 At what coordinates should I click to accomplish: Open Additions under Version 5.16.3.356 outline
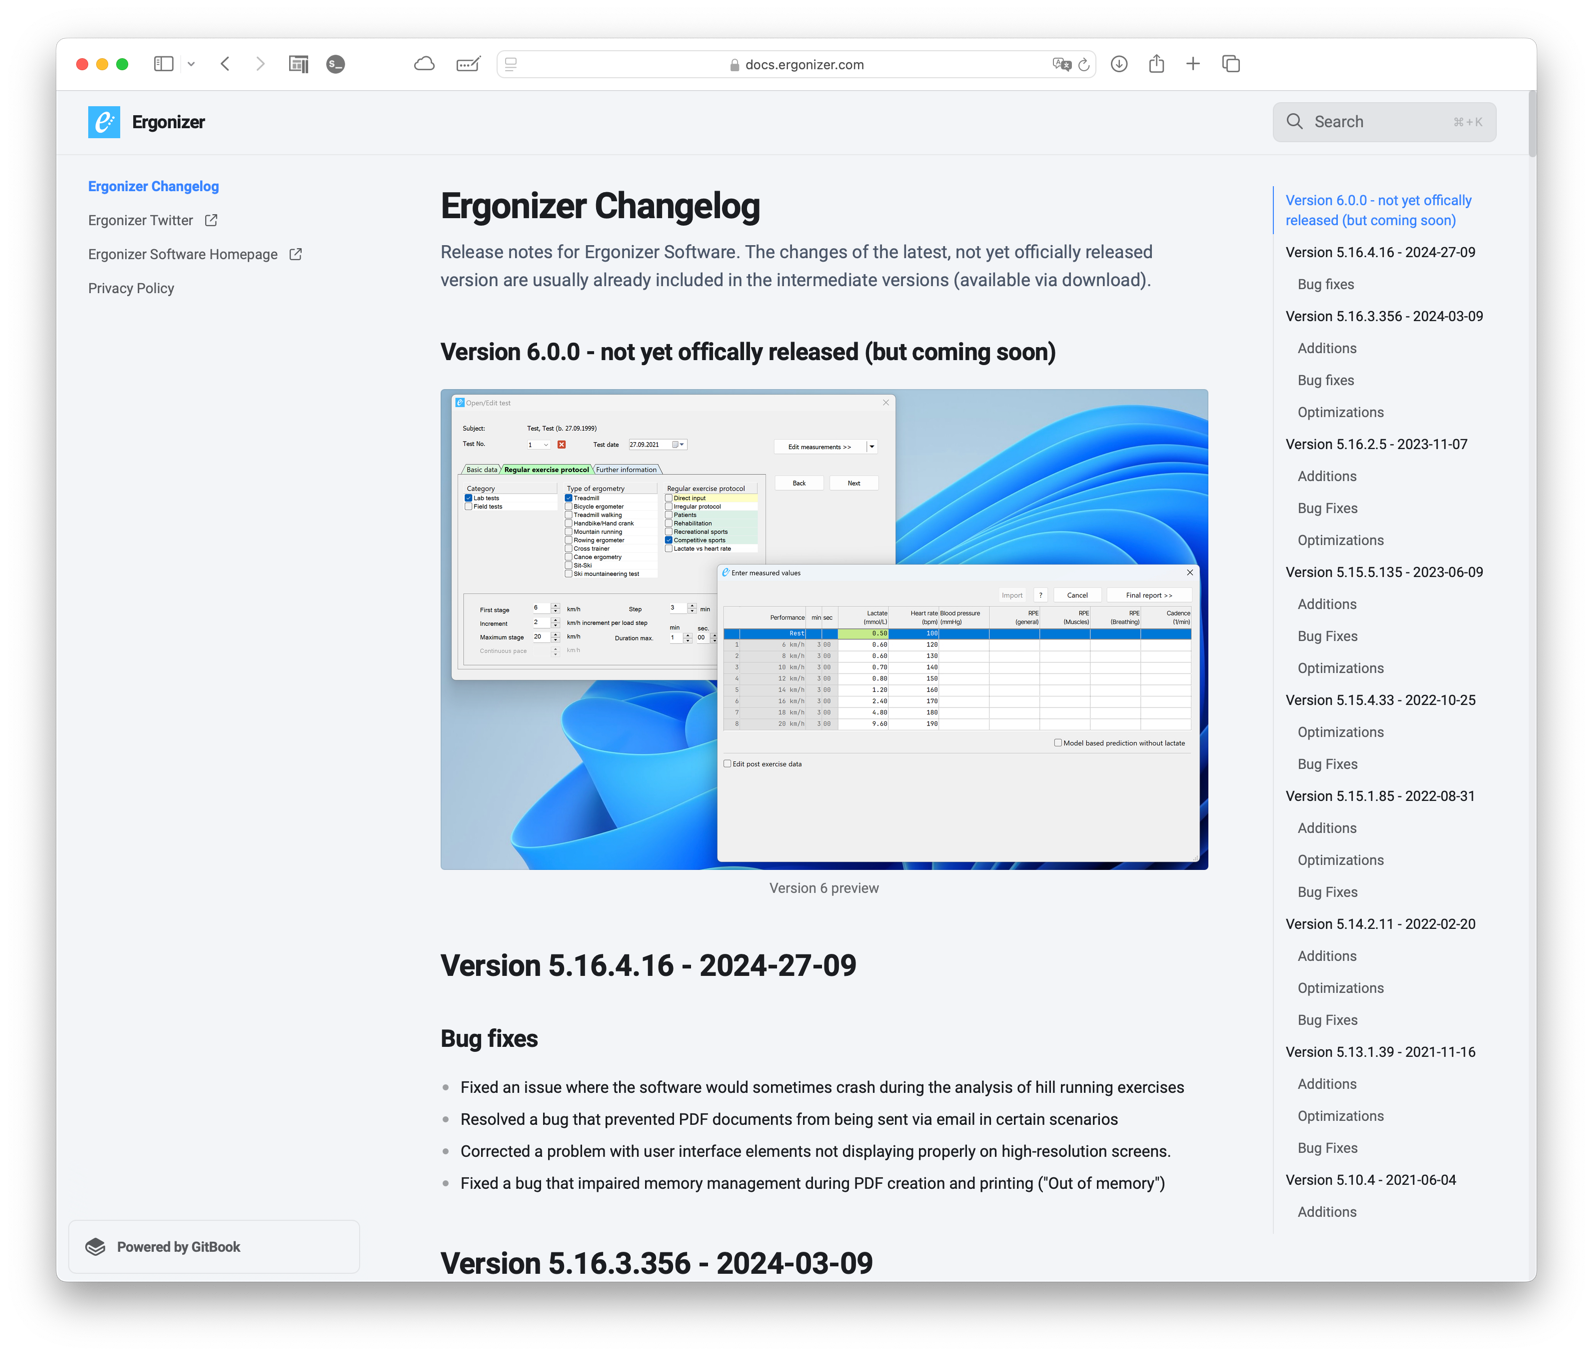pyautogui.click(x=1326, y=348)
